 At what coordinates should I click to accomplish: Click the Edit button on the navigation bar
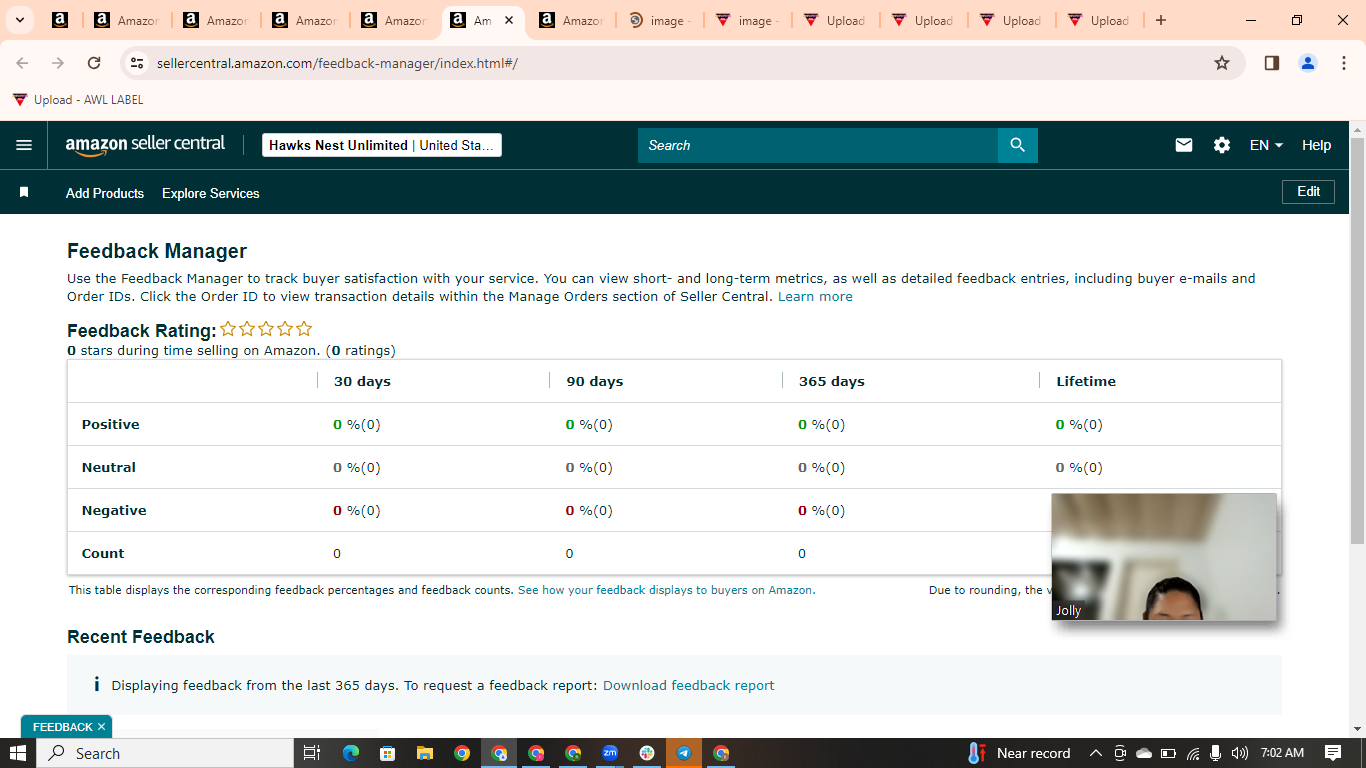(x=1308, y=191)
